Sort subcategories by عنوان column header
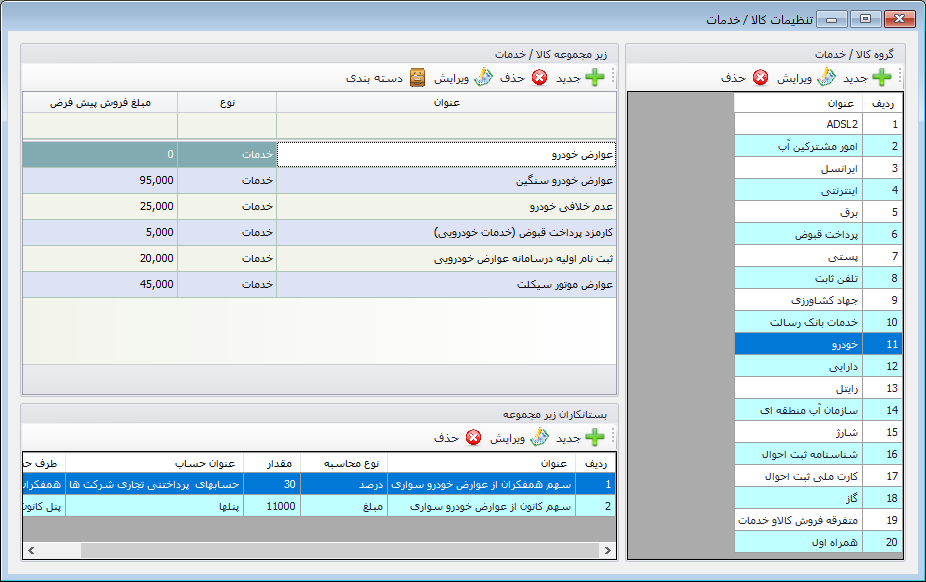 click(x=446, y=103)
